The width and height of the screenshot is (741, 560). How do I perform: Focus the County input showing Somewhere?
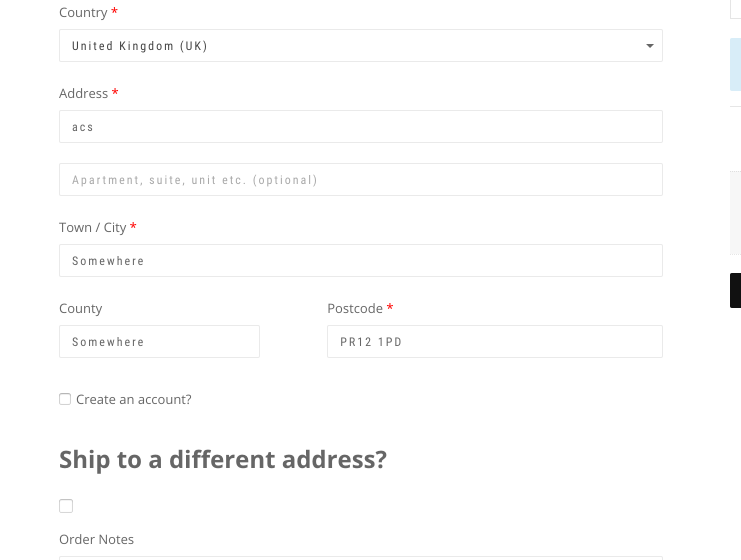pyautogui.click(x=159, y=341)
